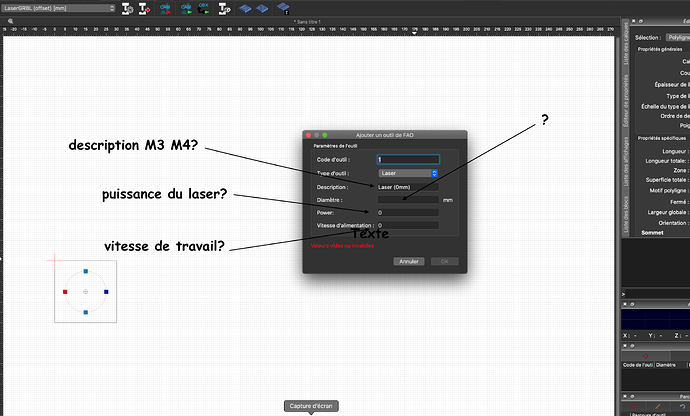Click the red minus remove toolpath icon
The height and width of the screenshot is (416, 690).
pos(633,407)
